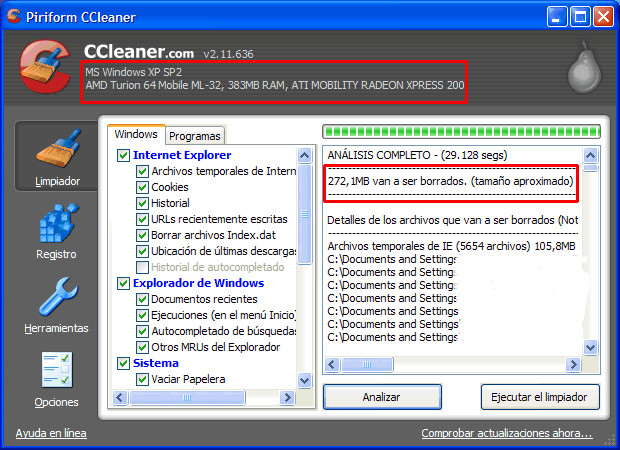Image resolution: width=620 pixels, height=450 pixels.
Task: Open the Limpiador cleaner section icon
Action: click(58, 148)
